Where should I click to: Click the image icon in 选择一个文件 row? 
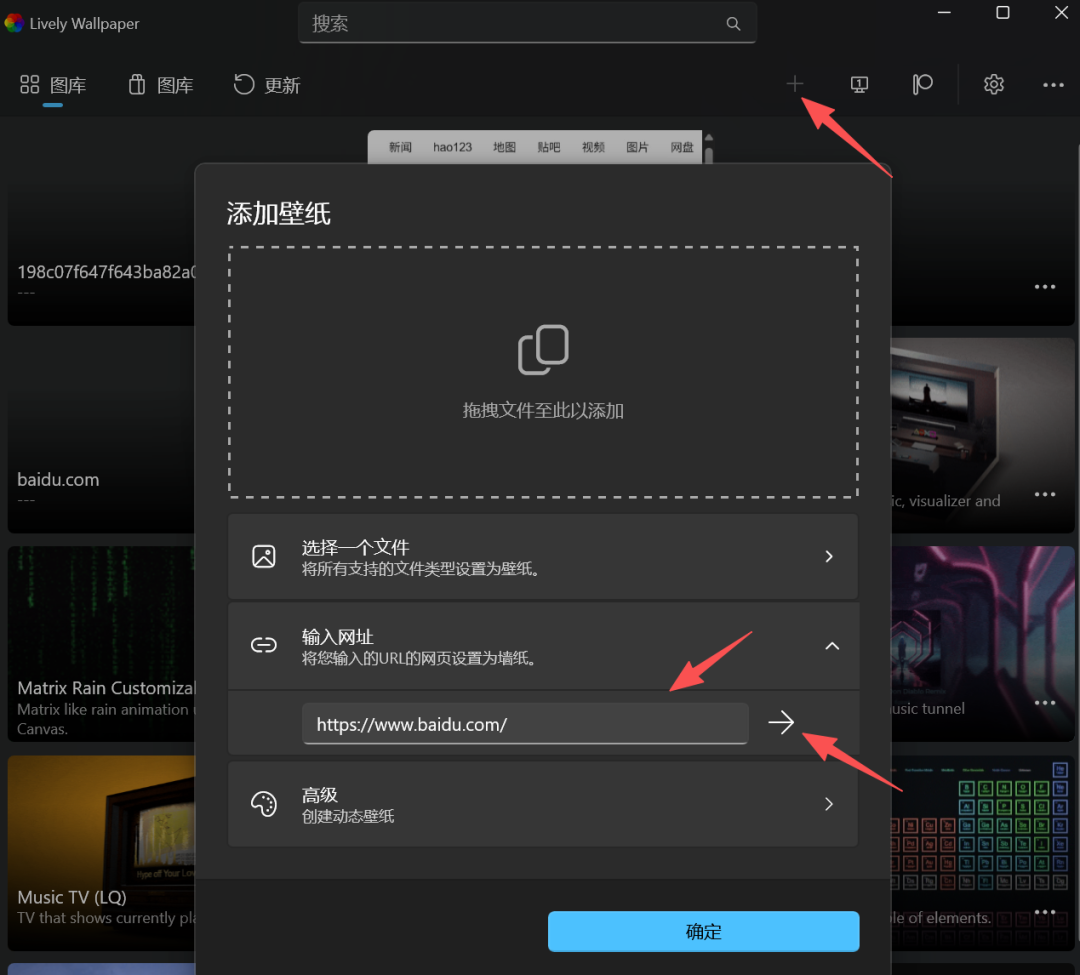pos(264,557)
